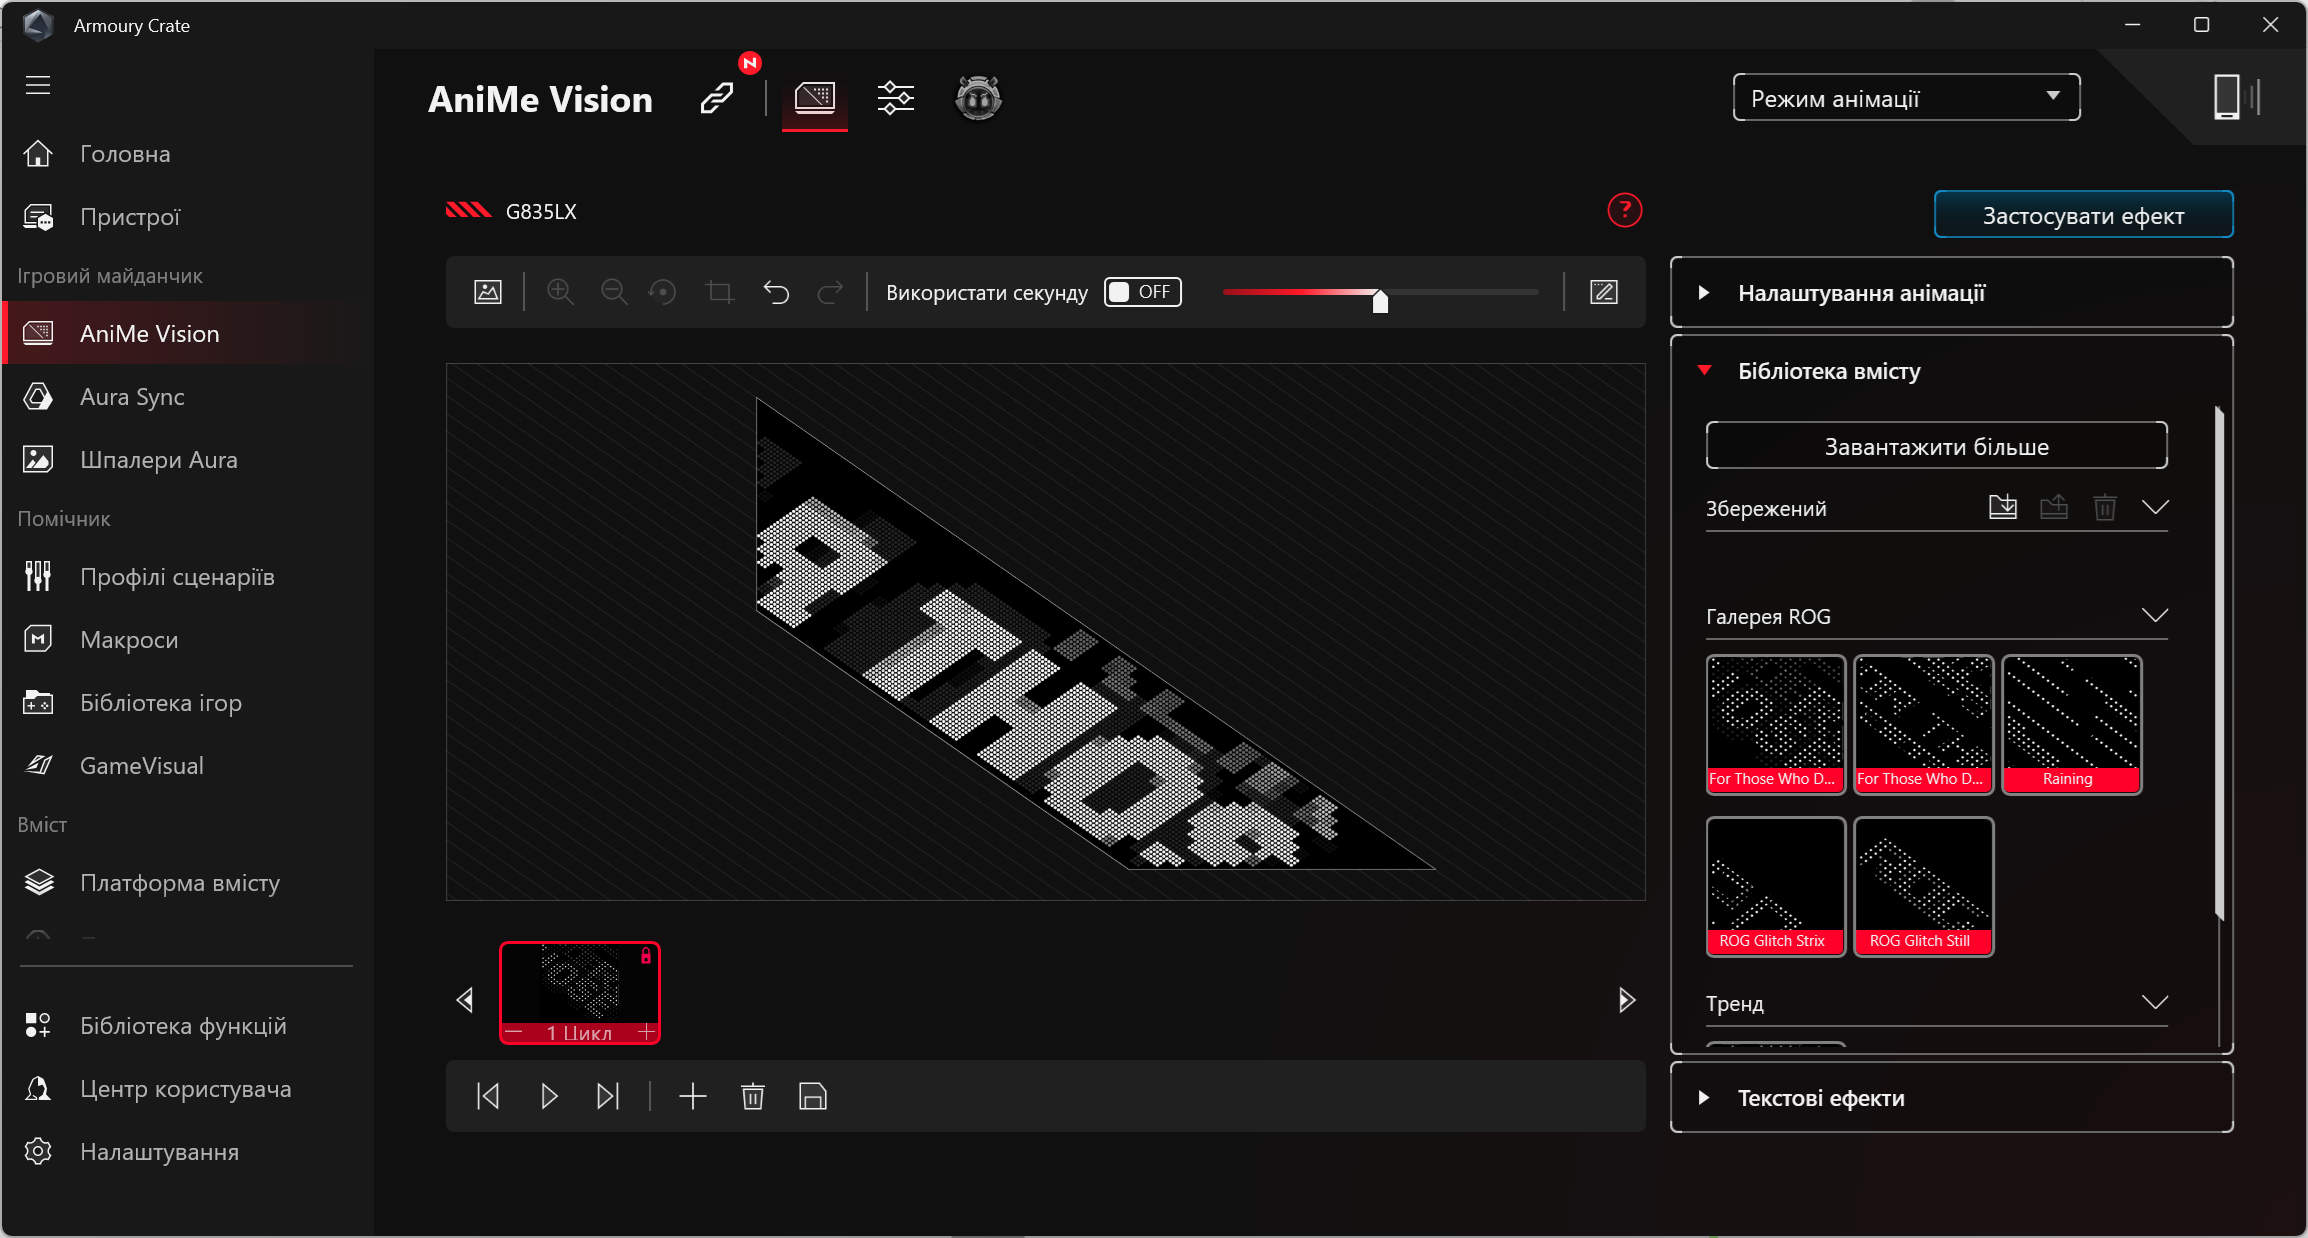Delete frame with bottom trash icon

(x=752, y=1096)
